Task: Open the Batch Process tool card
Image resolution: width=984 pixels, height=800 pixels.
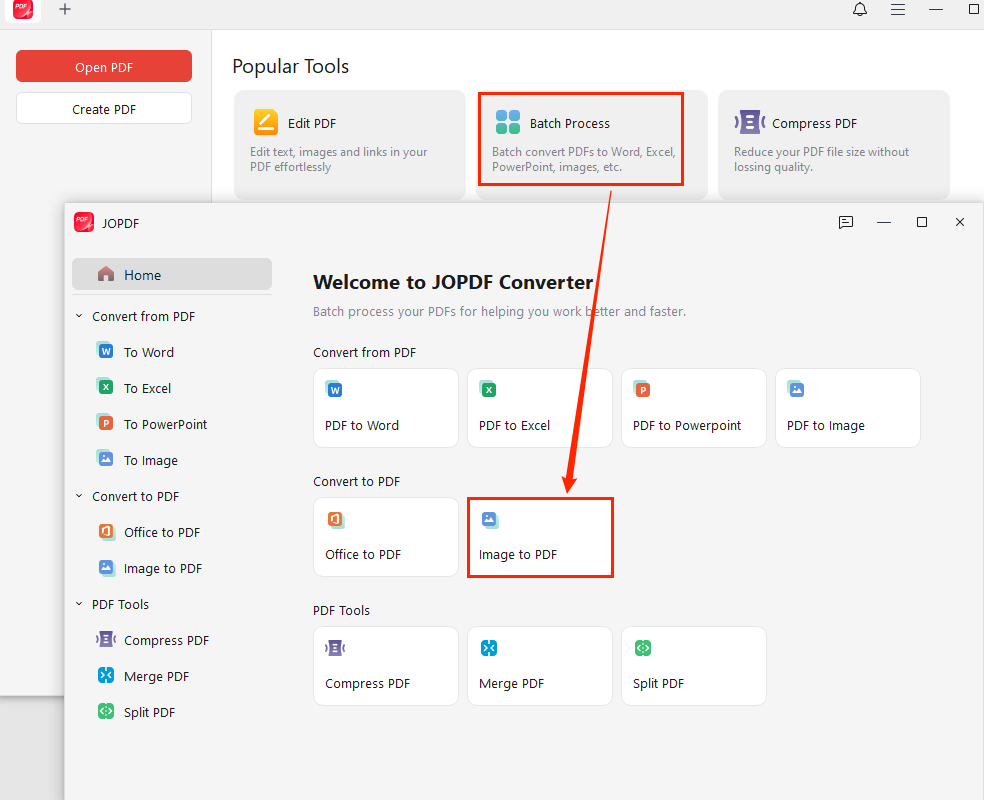Action: point(592,144)
